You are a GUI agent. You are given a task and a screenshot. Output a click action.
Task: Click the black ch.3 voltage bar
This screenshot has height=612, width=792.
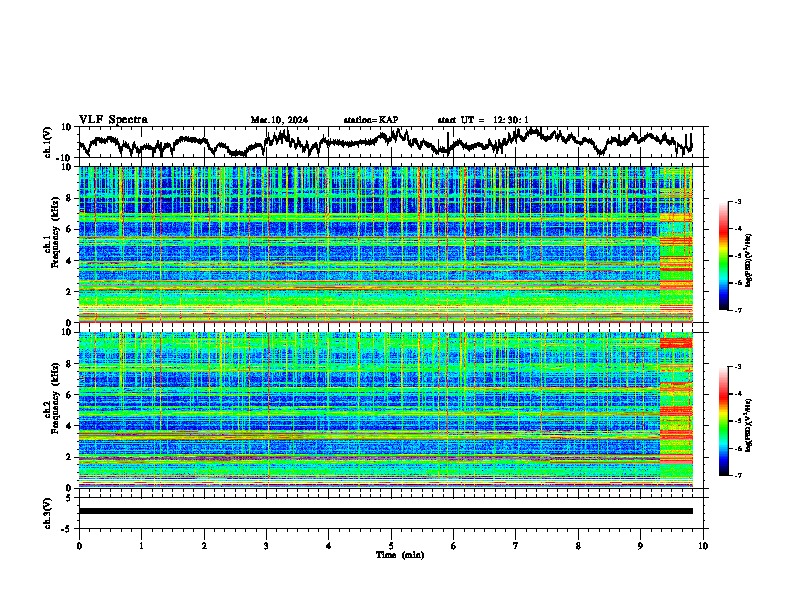pos(386,511)
